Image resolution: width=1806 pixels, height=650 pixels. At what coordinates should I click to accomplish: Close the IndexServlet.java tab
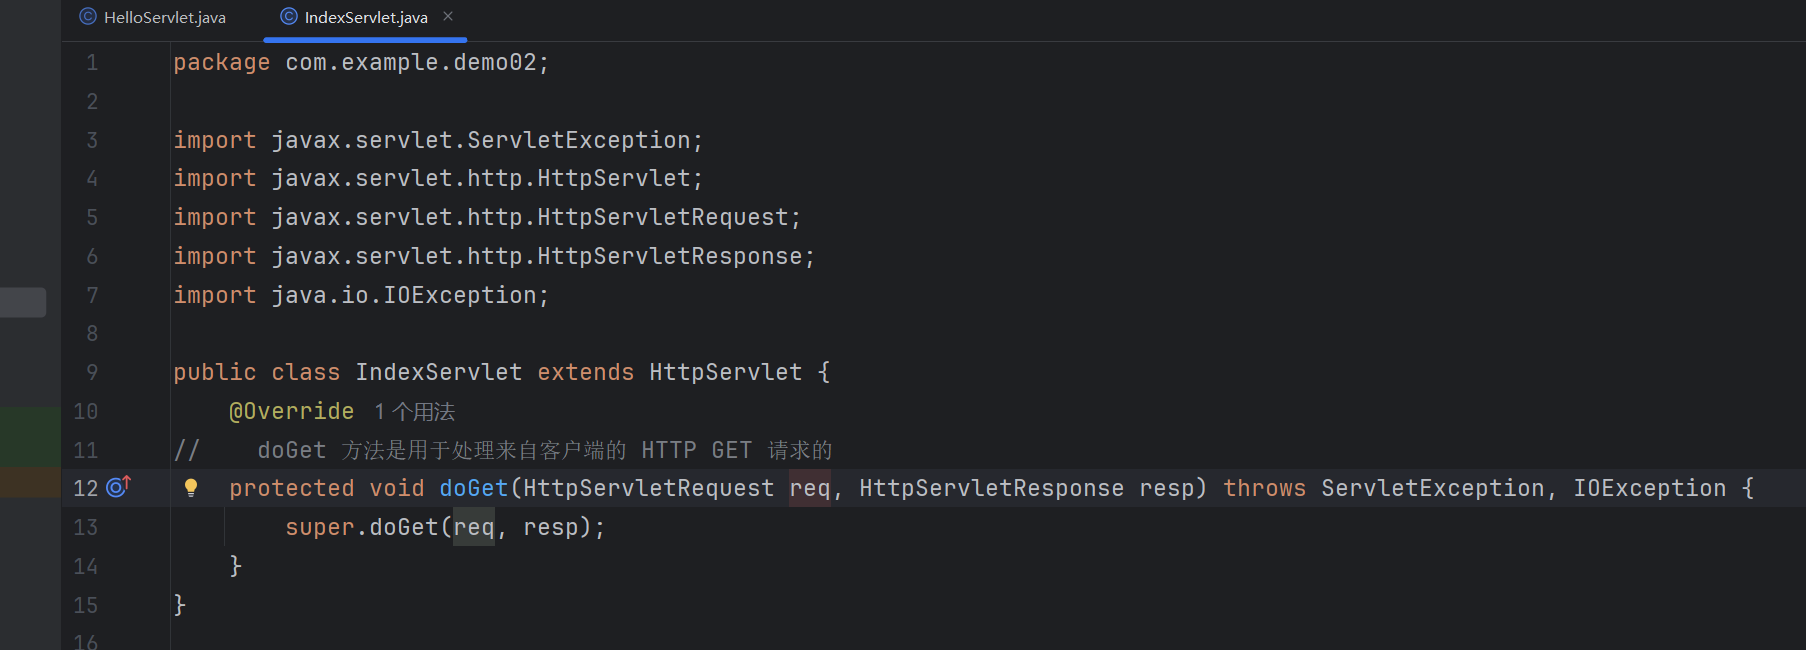[x=448, y=16]
